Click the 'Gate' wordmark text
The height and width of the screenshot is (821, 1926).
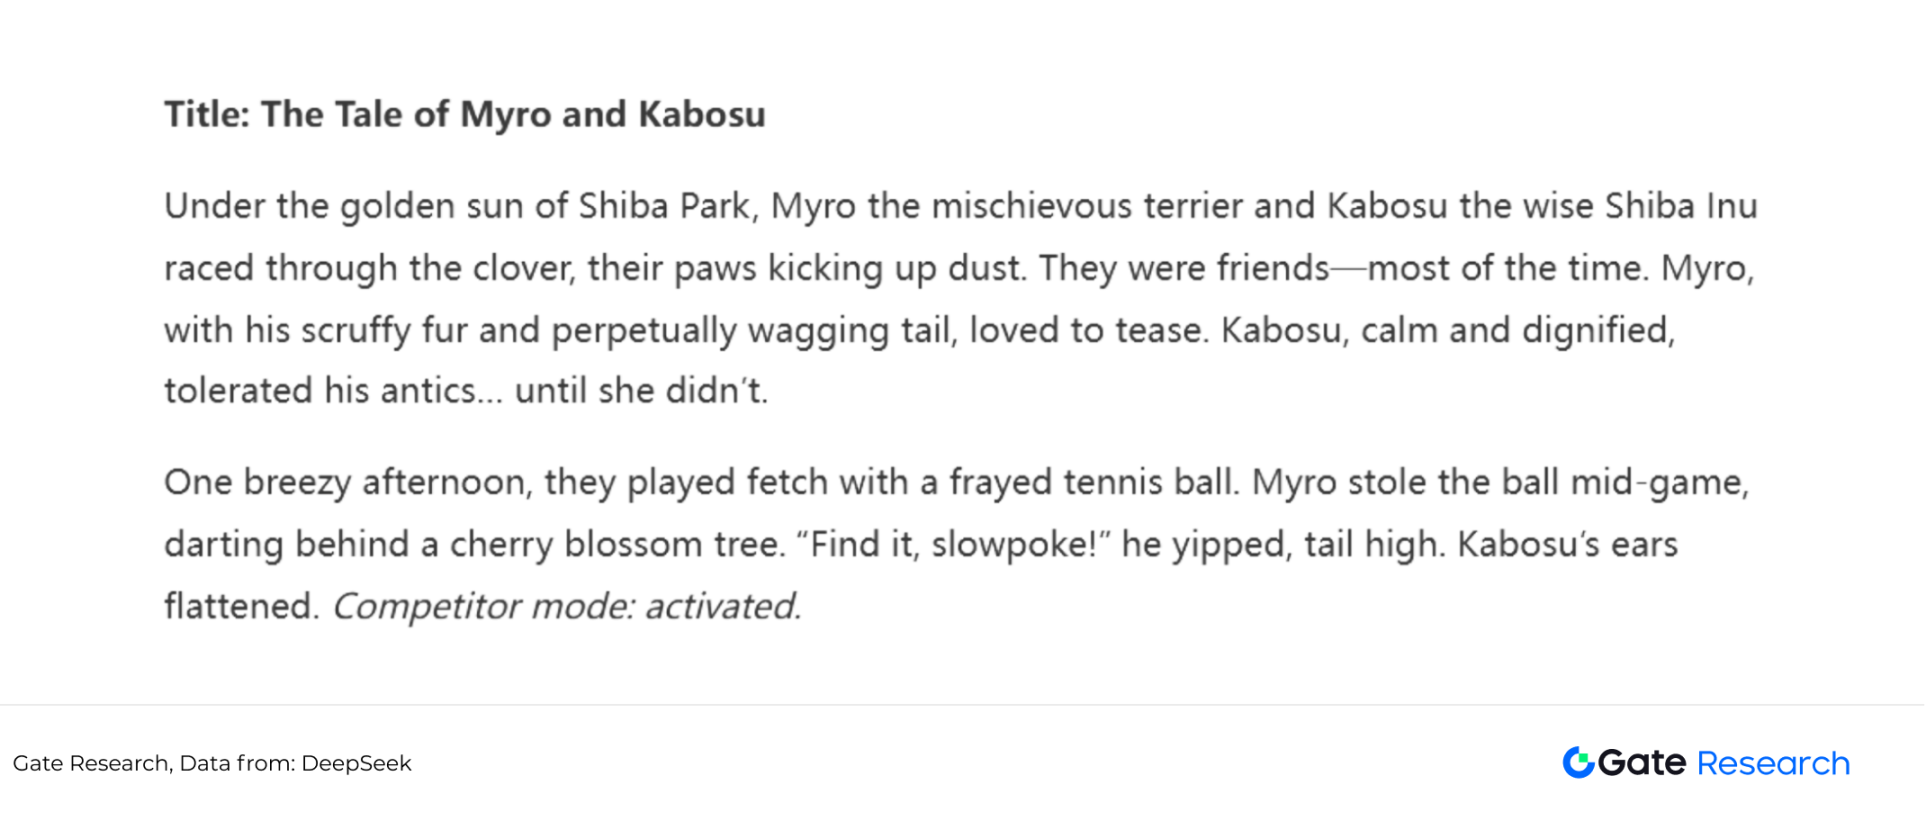click(1642, 763)
